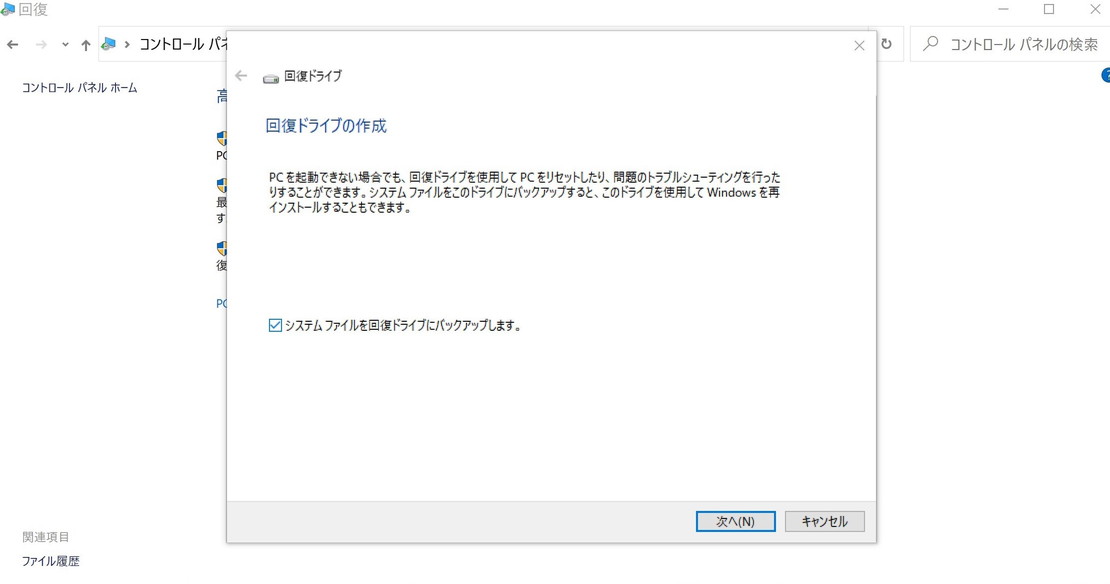1110x584 pixels.
Task: Click the blue help icon below the search box
Action: click(1104, 75)
